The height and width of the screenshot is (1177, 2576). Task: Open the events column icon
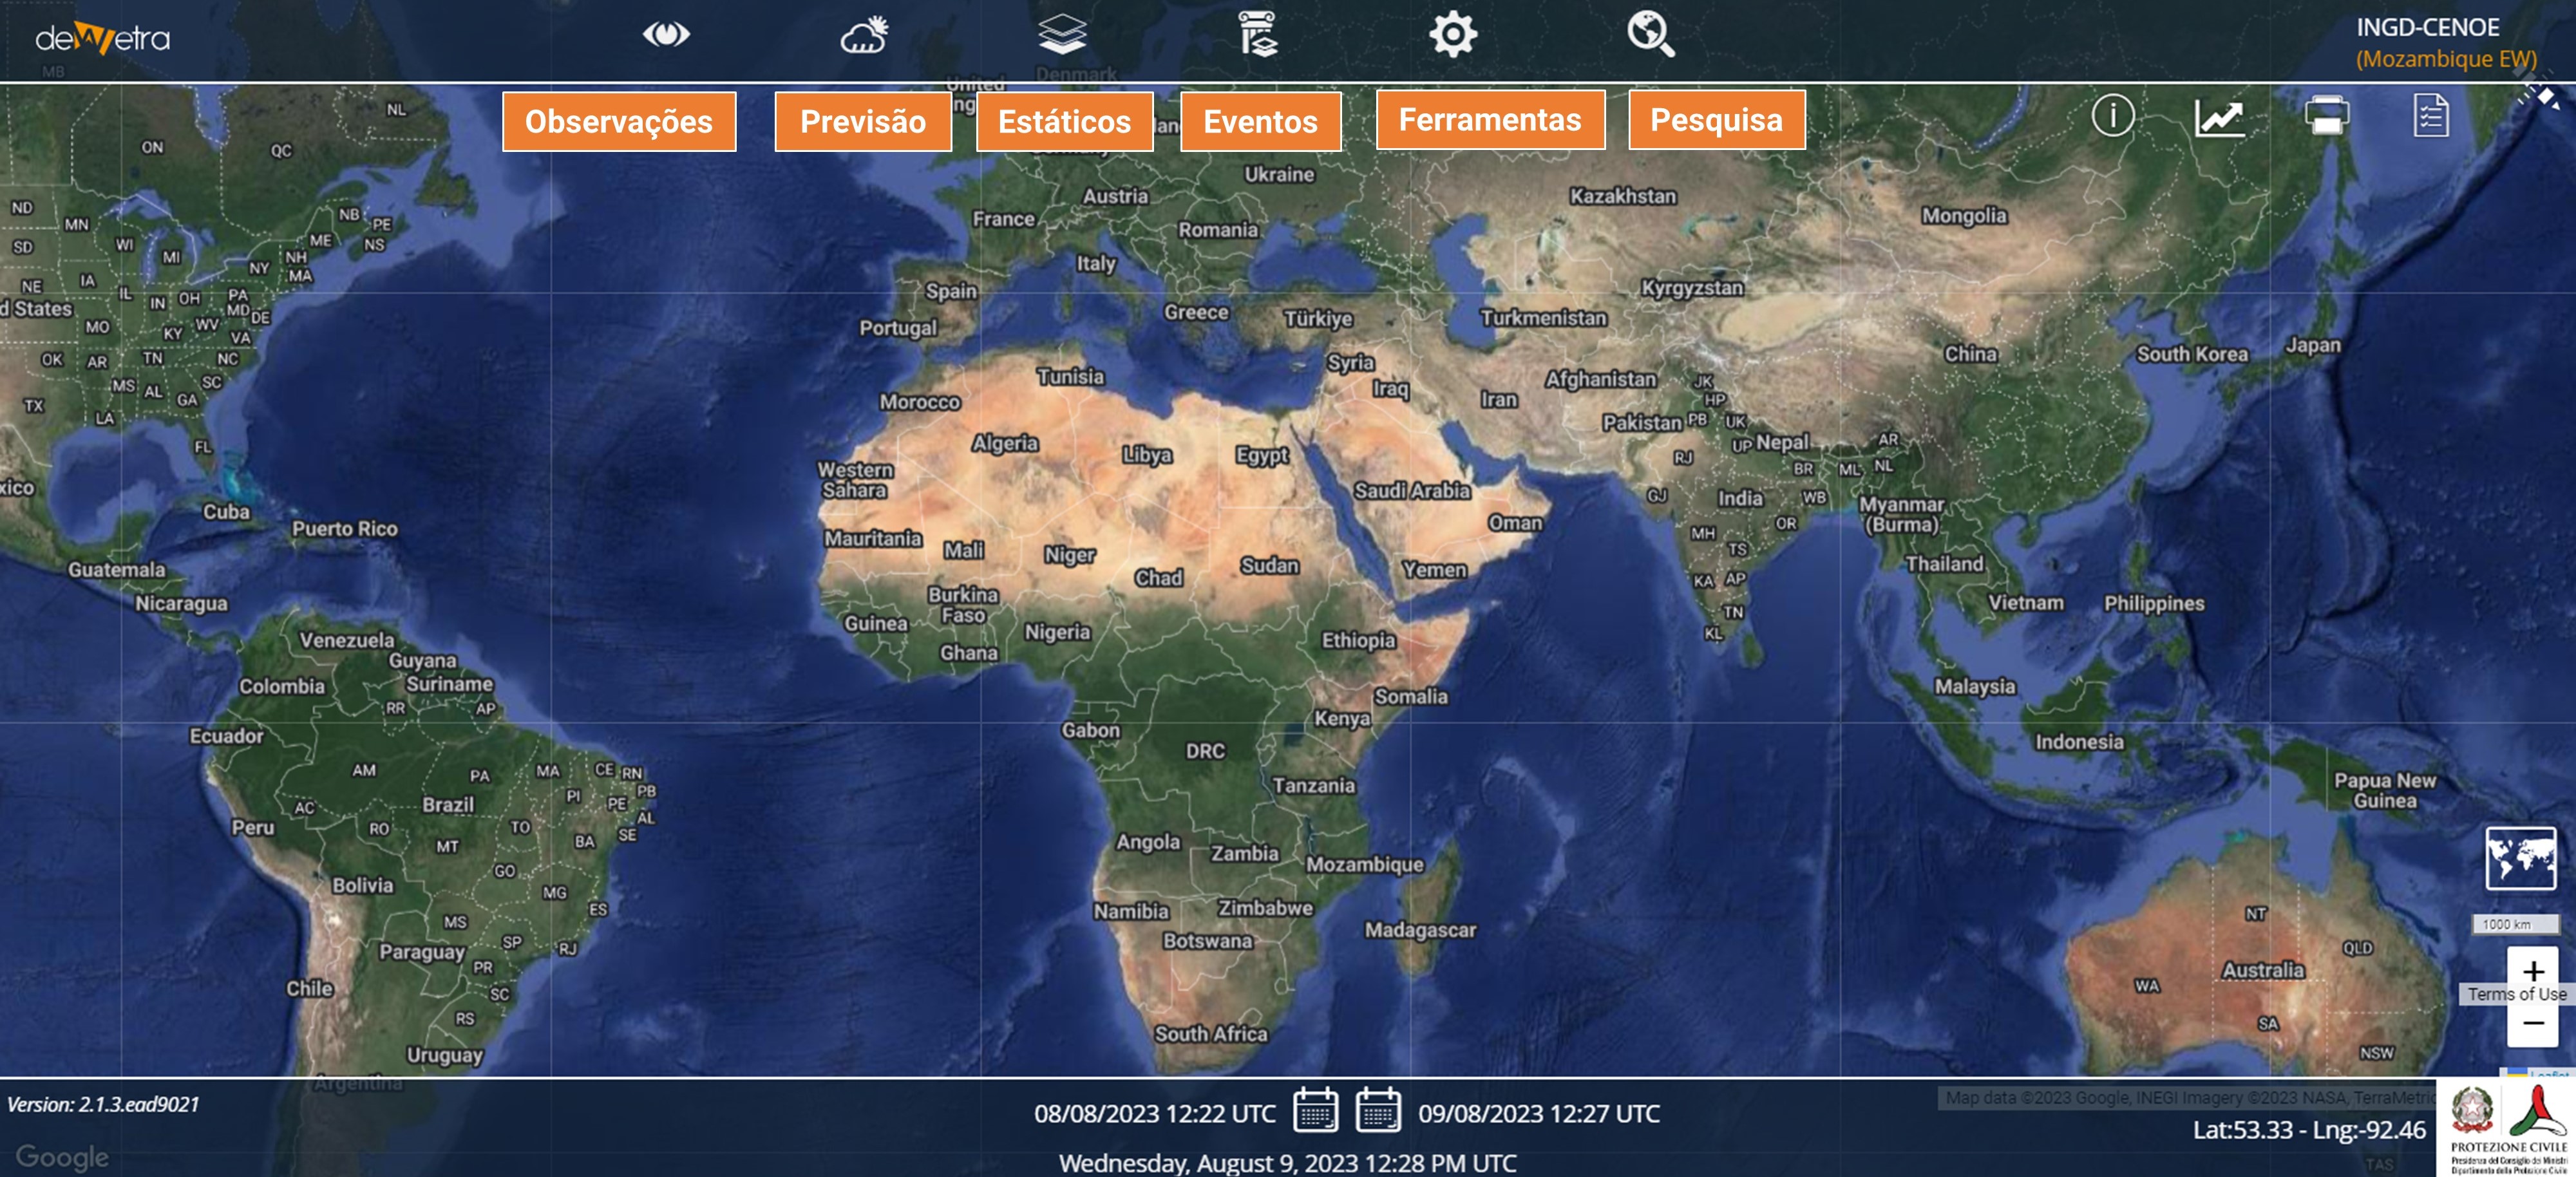(1258, 35)
